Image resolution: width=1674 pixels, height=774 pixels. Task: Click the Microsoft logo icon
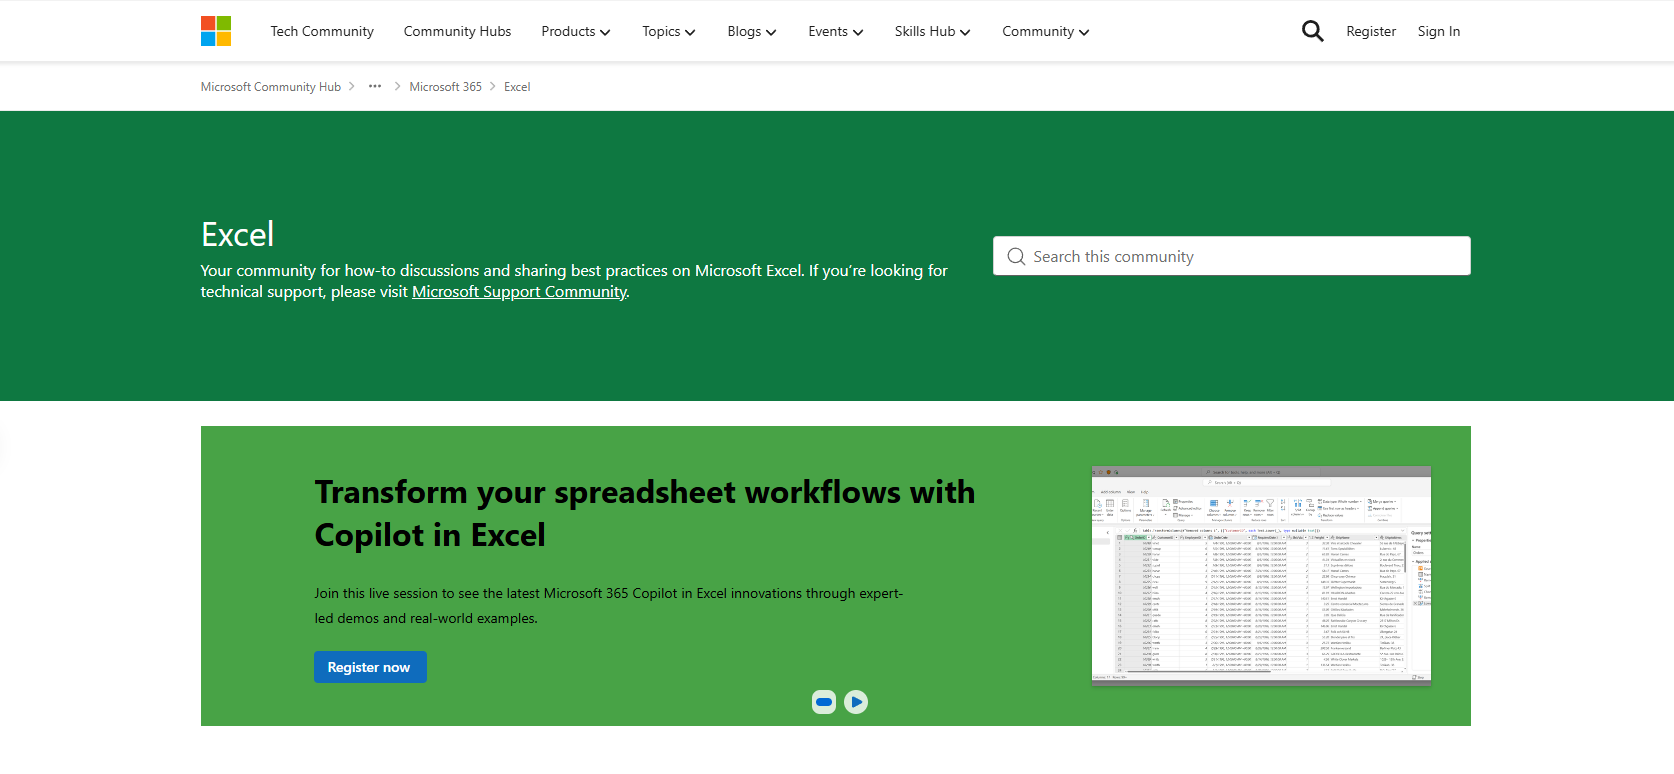216,31
